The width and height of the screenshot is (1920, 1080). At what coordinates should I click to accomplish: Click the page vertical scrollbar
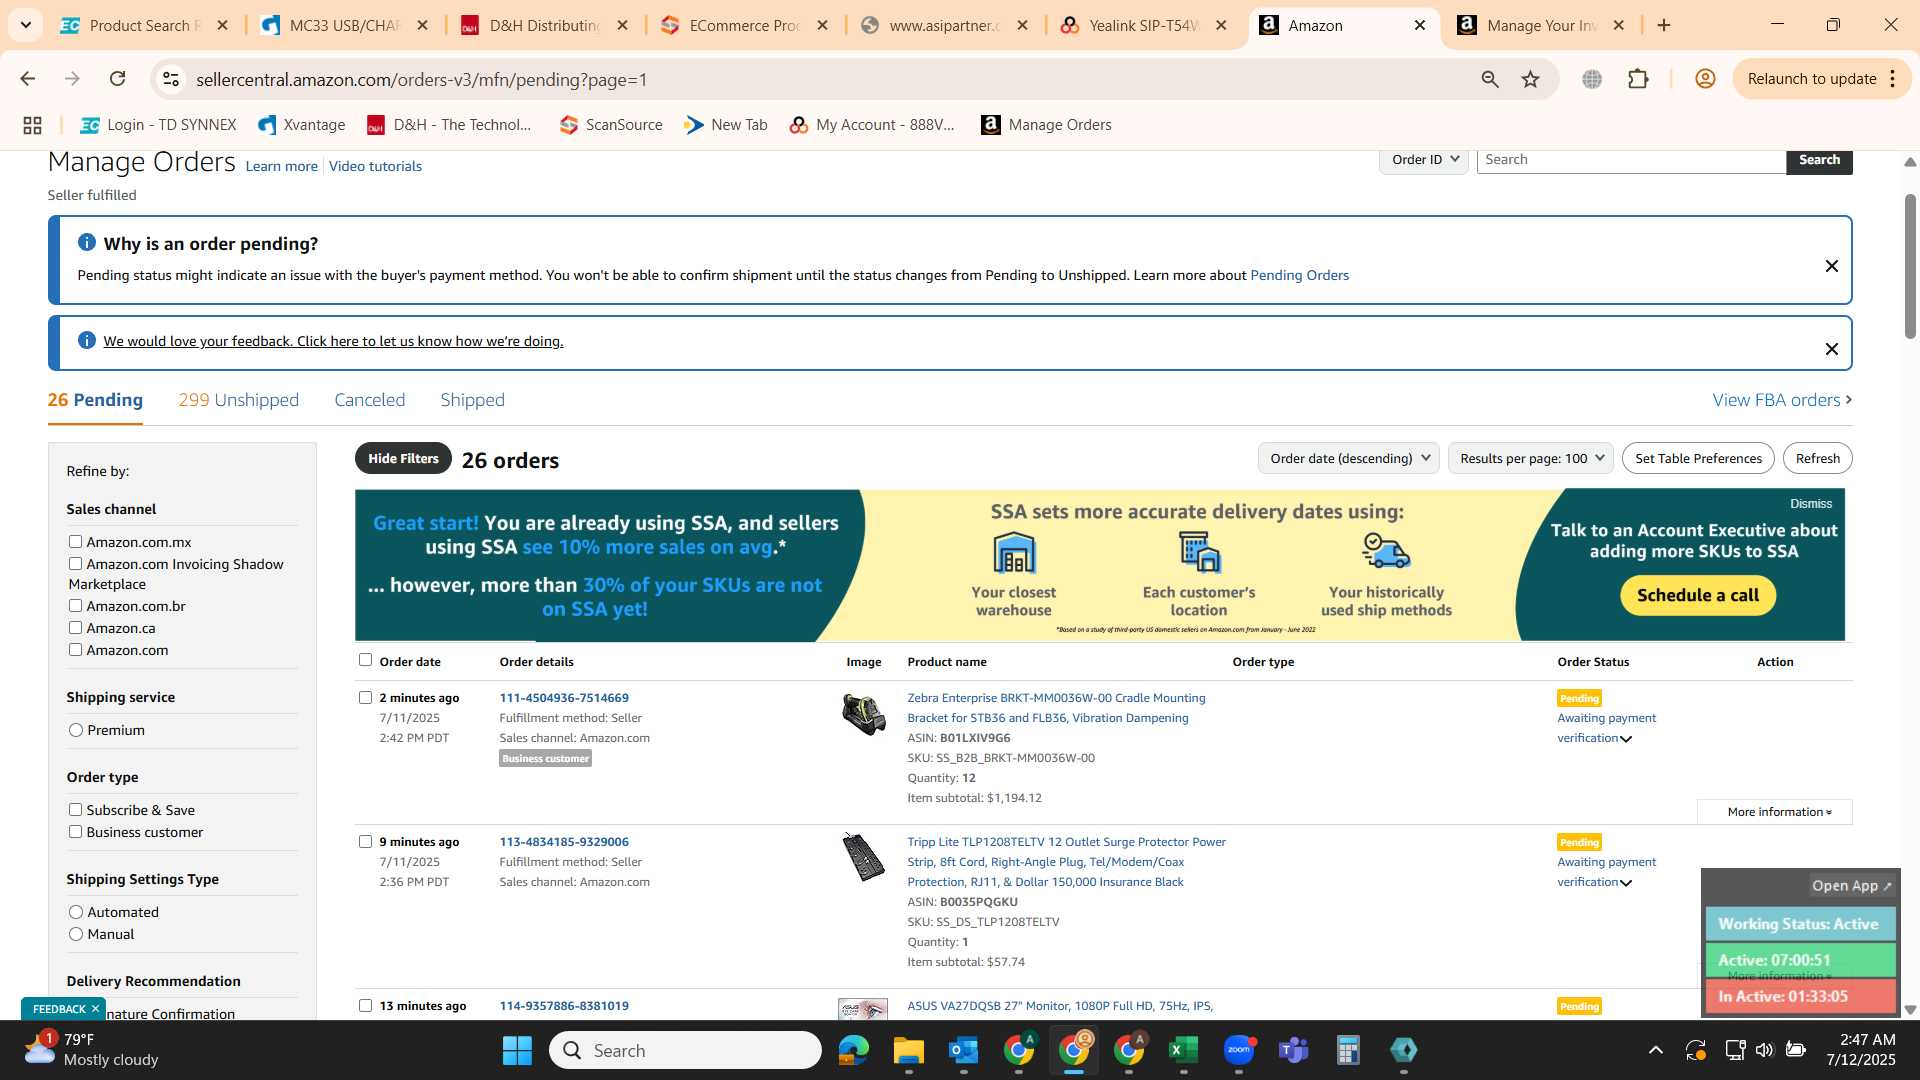[1909, 265]
